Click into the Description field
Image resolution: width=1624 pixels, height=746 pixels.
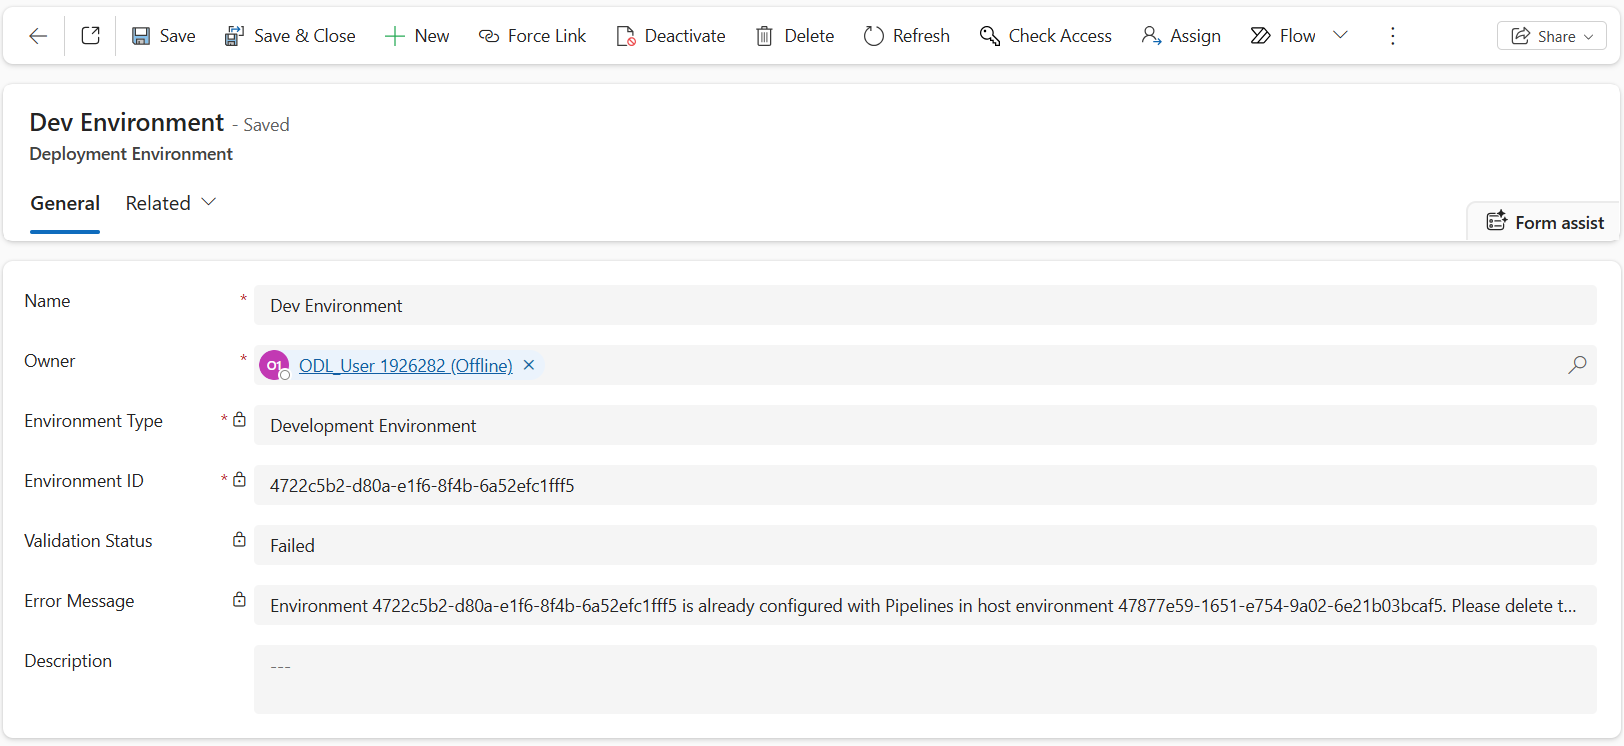click(925, 679)
